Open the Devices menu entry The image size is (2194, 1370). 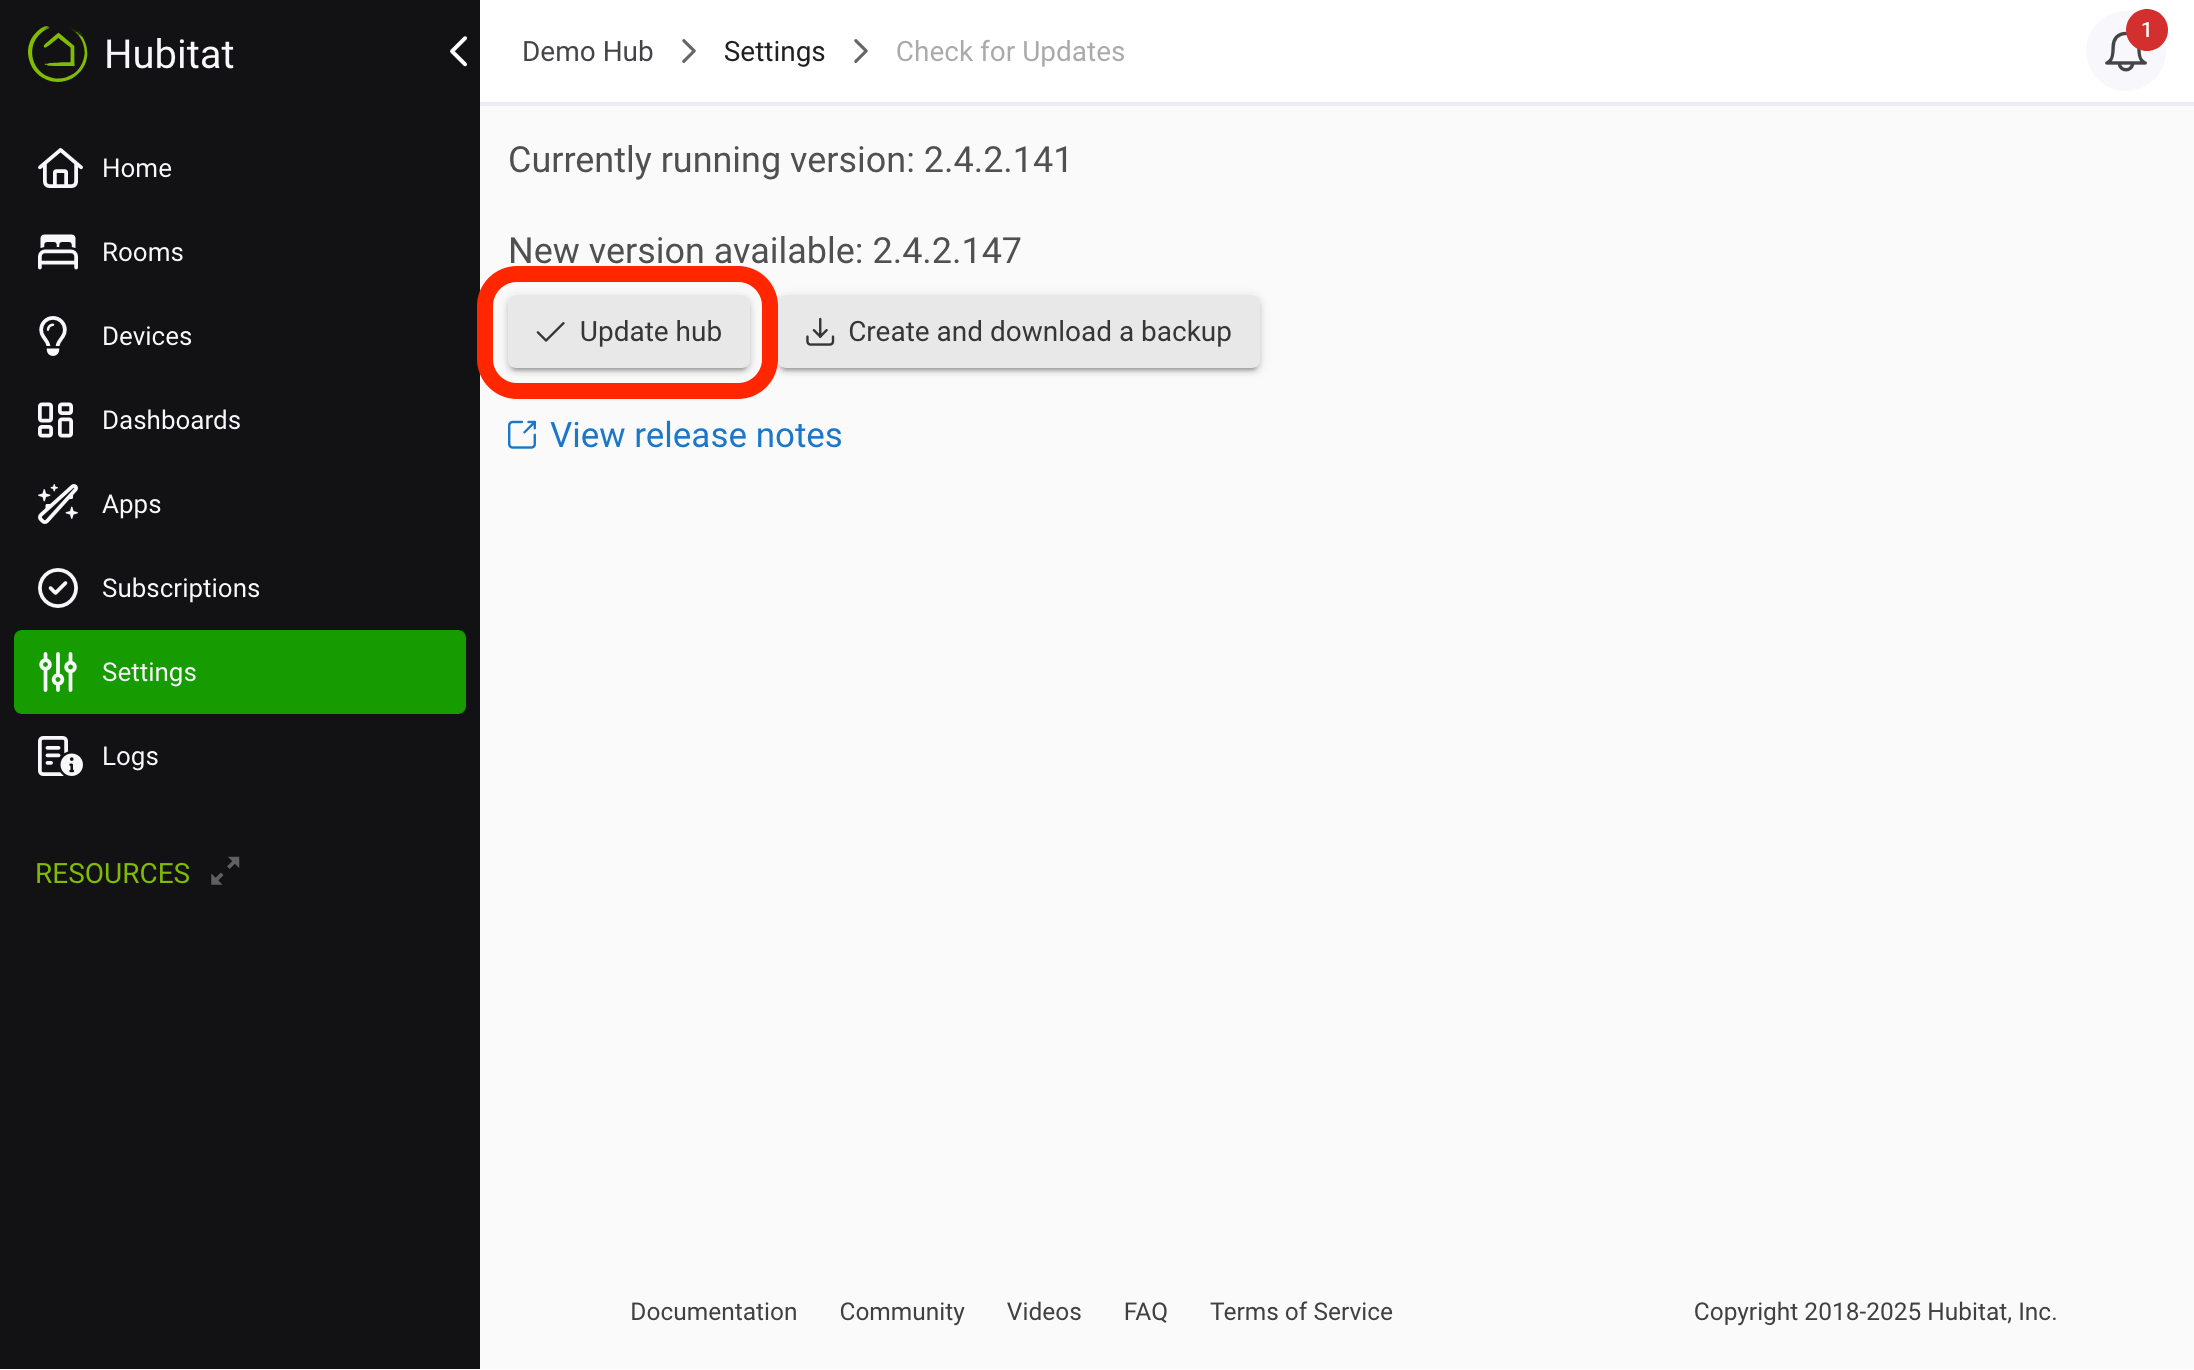point(240,336)
